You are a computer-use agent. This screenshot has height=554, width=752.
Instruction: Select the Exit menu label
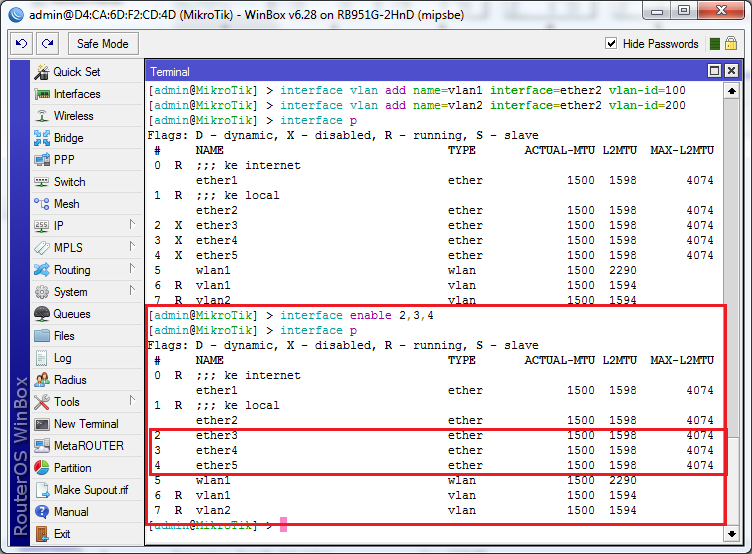(x=62, y=534)
